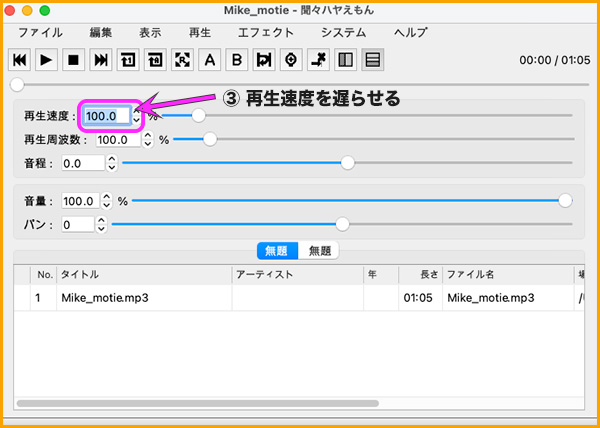Toggle random playback (R) button
The image size is (600, 428).
pyautogui.click(x=183, y=60)
